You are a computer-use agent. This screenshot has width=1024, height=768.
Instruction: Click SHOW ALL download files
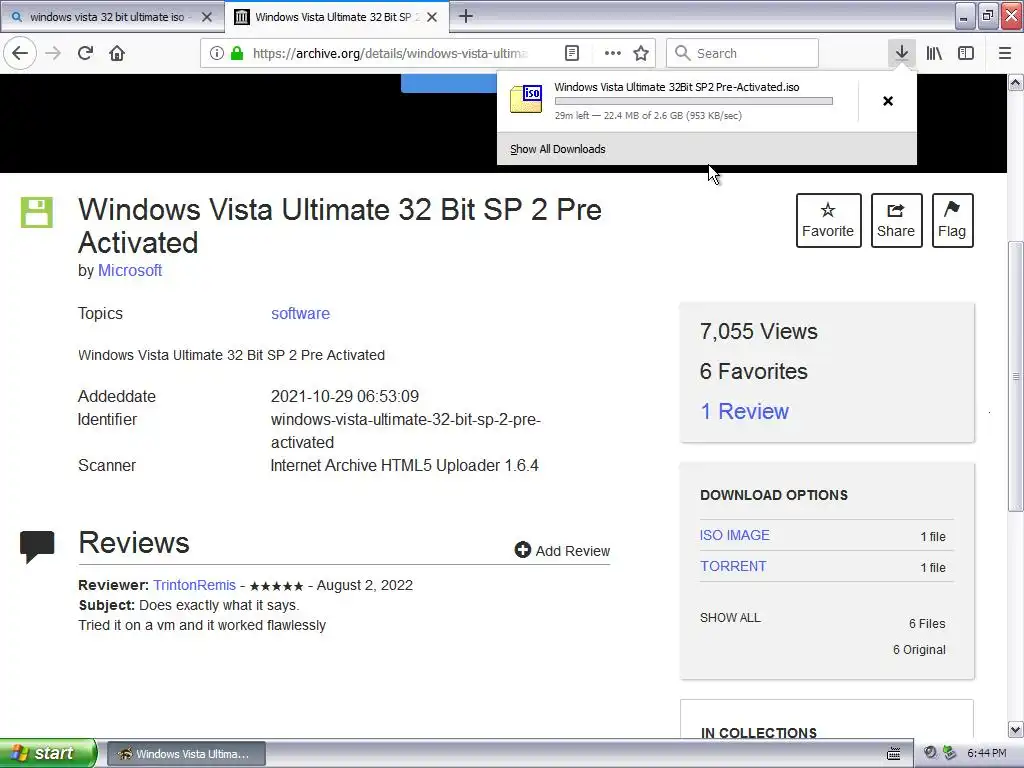pyautogui.click(x=730, y=618)
